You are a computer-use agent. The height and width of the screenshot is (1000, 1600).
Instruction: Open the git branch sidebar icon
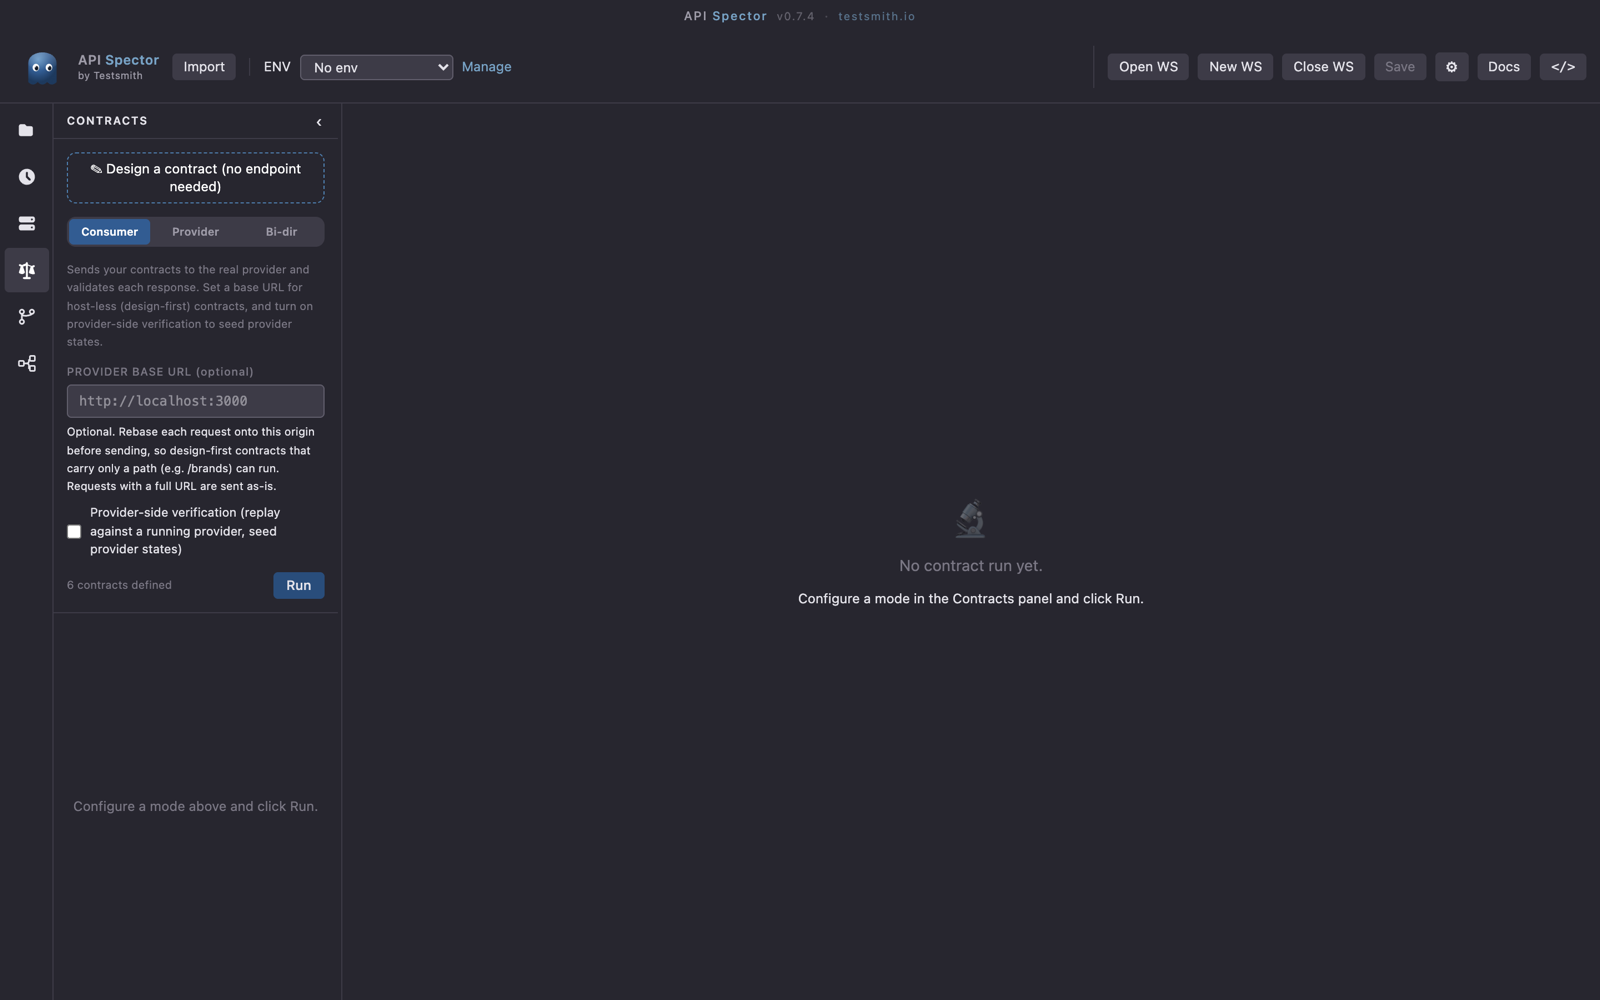pos(26,316)
